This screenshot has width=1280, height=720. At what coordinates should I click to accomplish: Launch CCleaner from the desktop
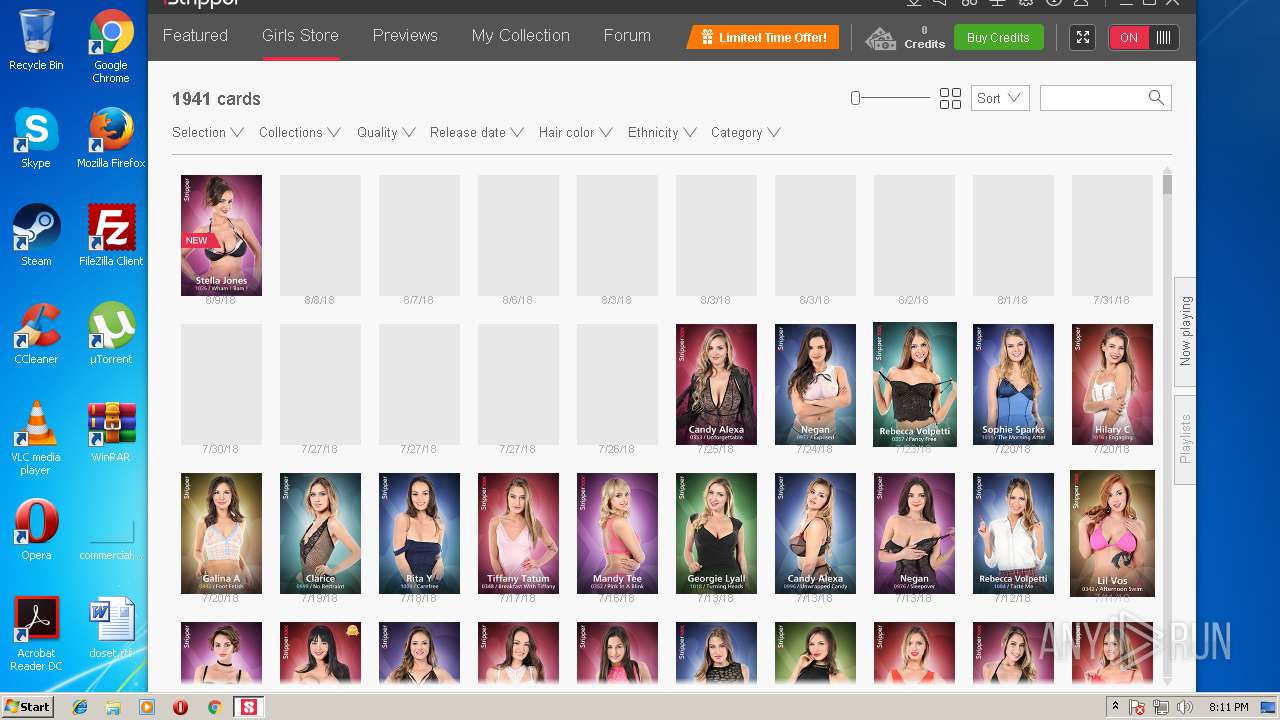point(36,334)
